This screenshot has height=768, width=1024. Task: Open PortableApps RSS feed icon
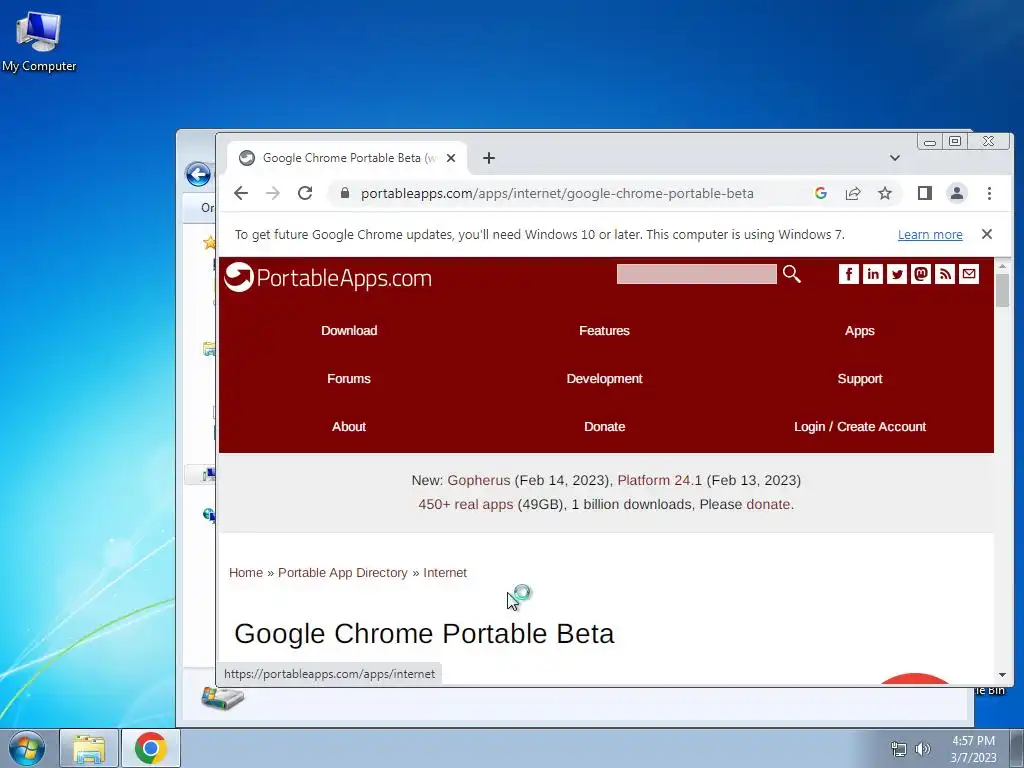pyautogui.click(x=945, y=274)
